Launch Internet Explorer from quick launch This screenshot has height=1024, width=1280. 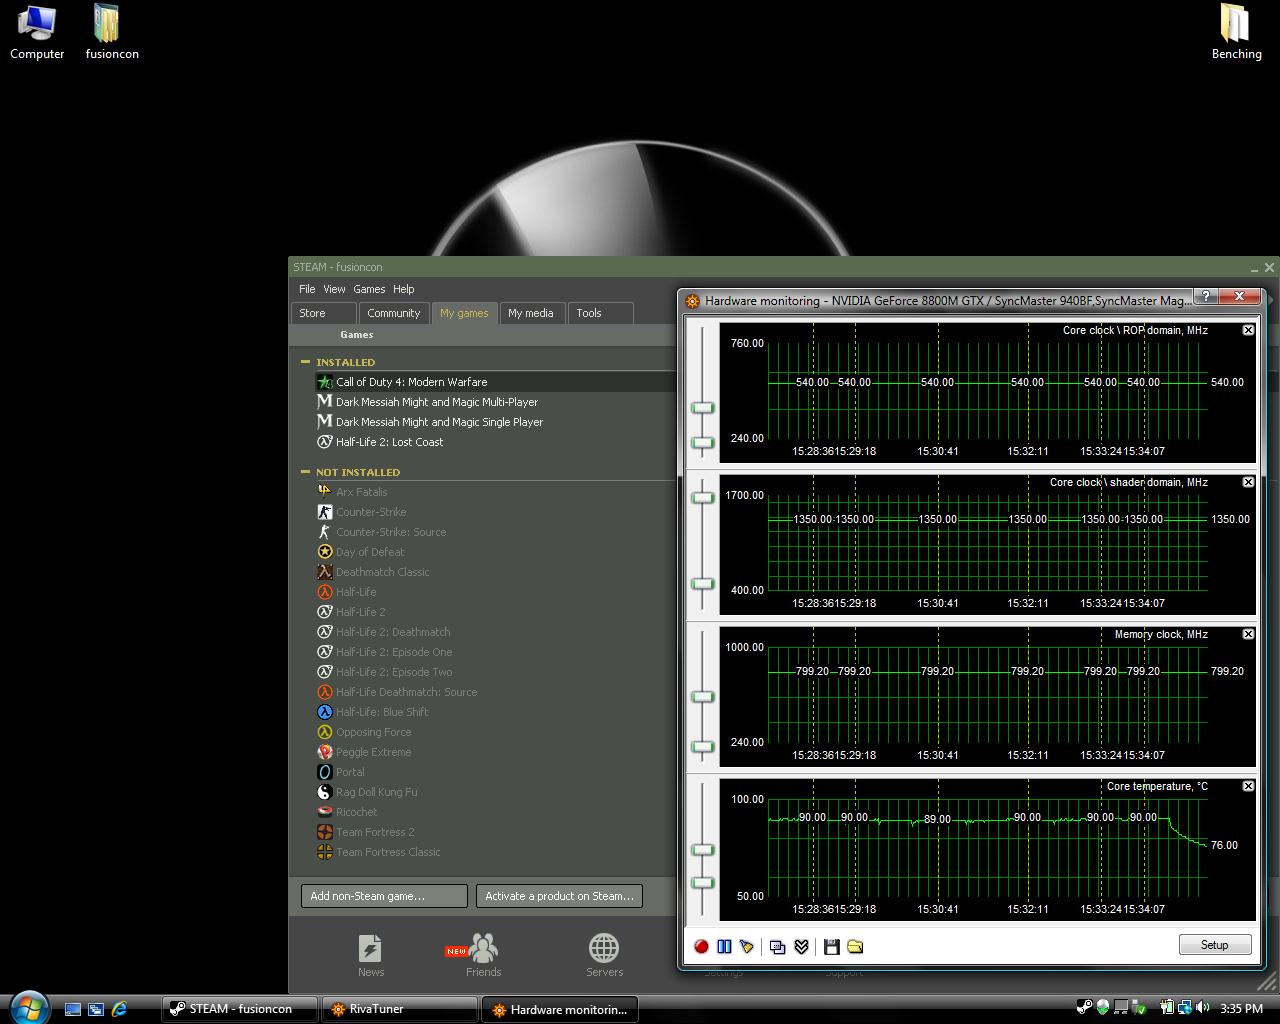coord(119,1009)
